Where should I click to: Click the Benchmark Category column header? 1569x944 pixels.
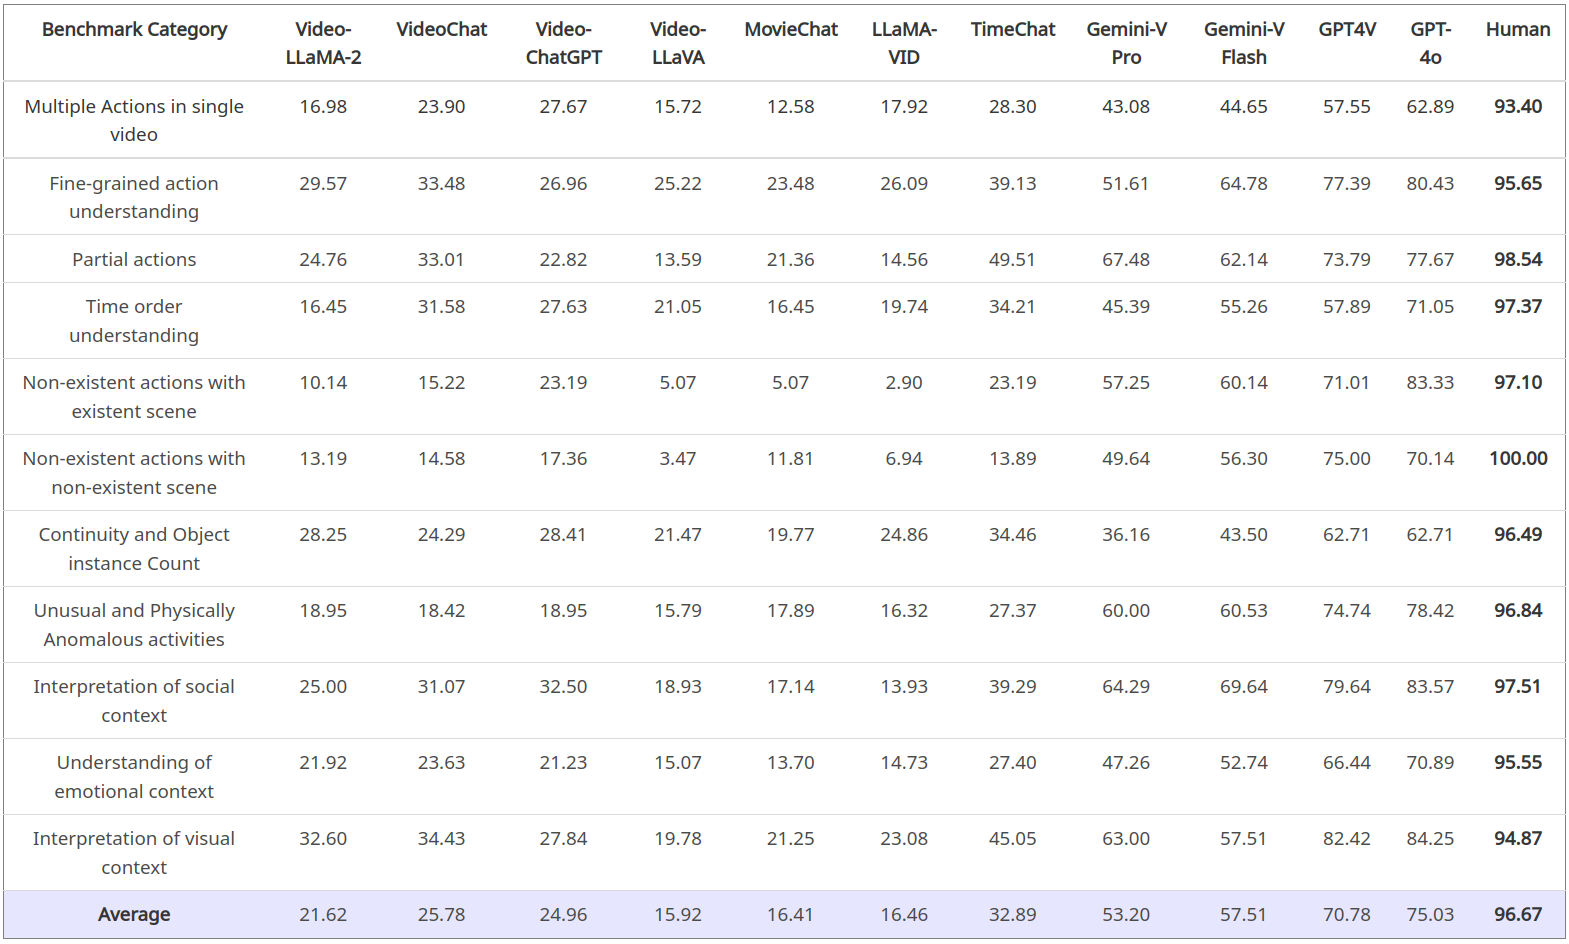(134, 30)
